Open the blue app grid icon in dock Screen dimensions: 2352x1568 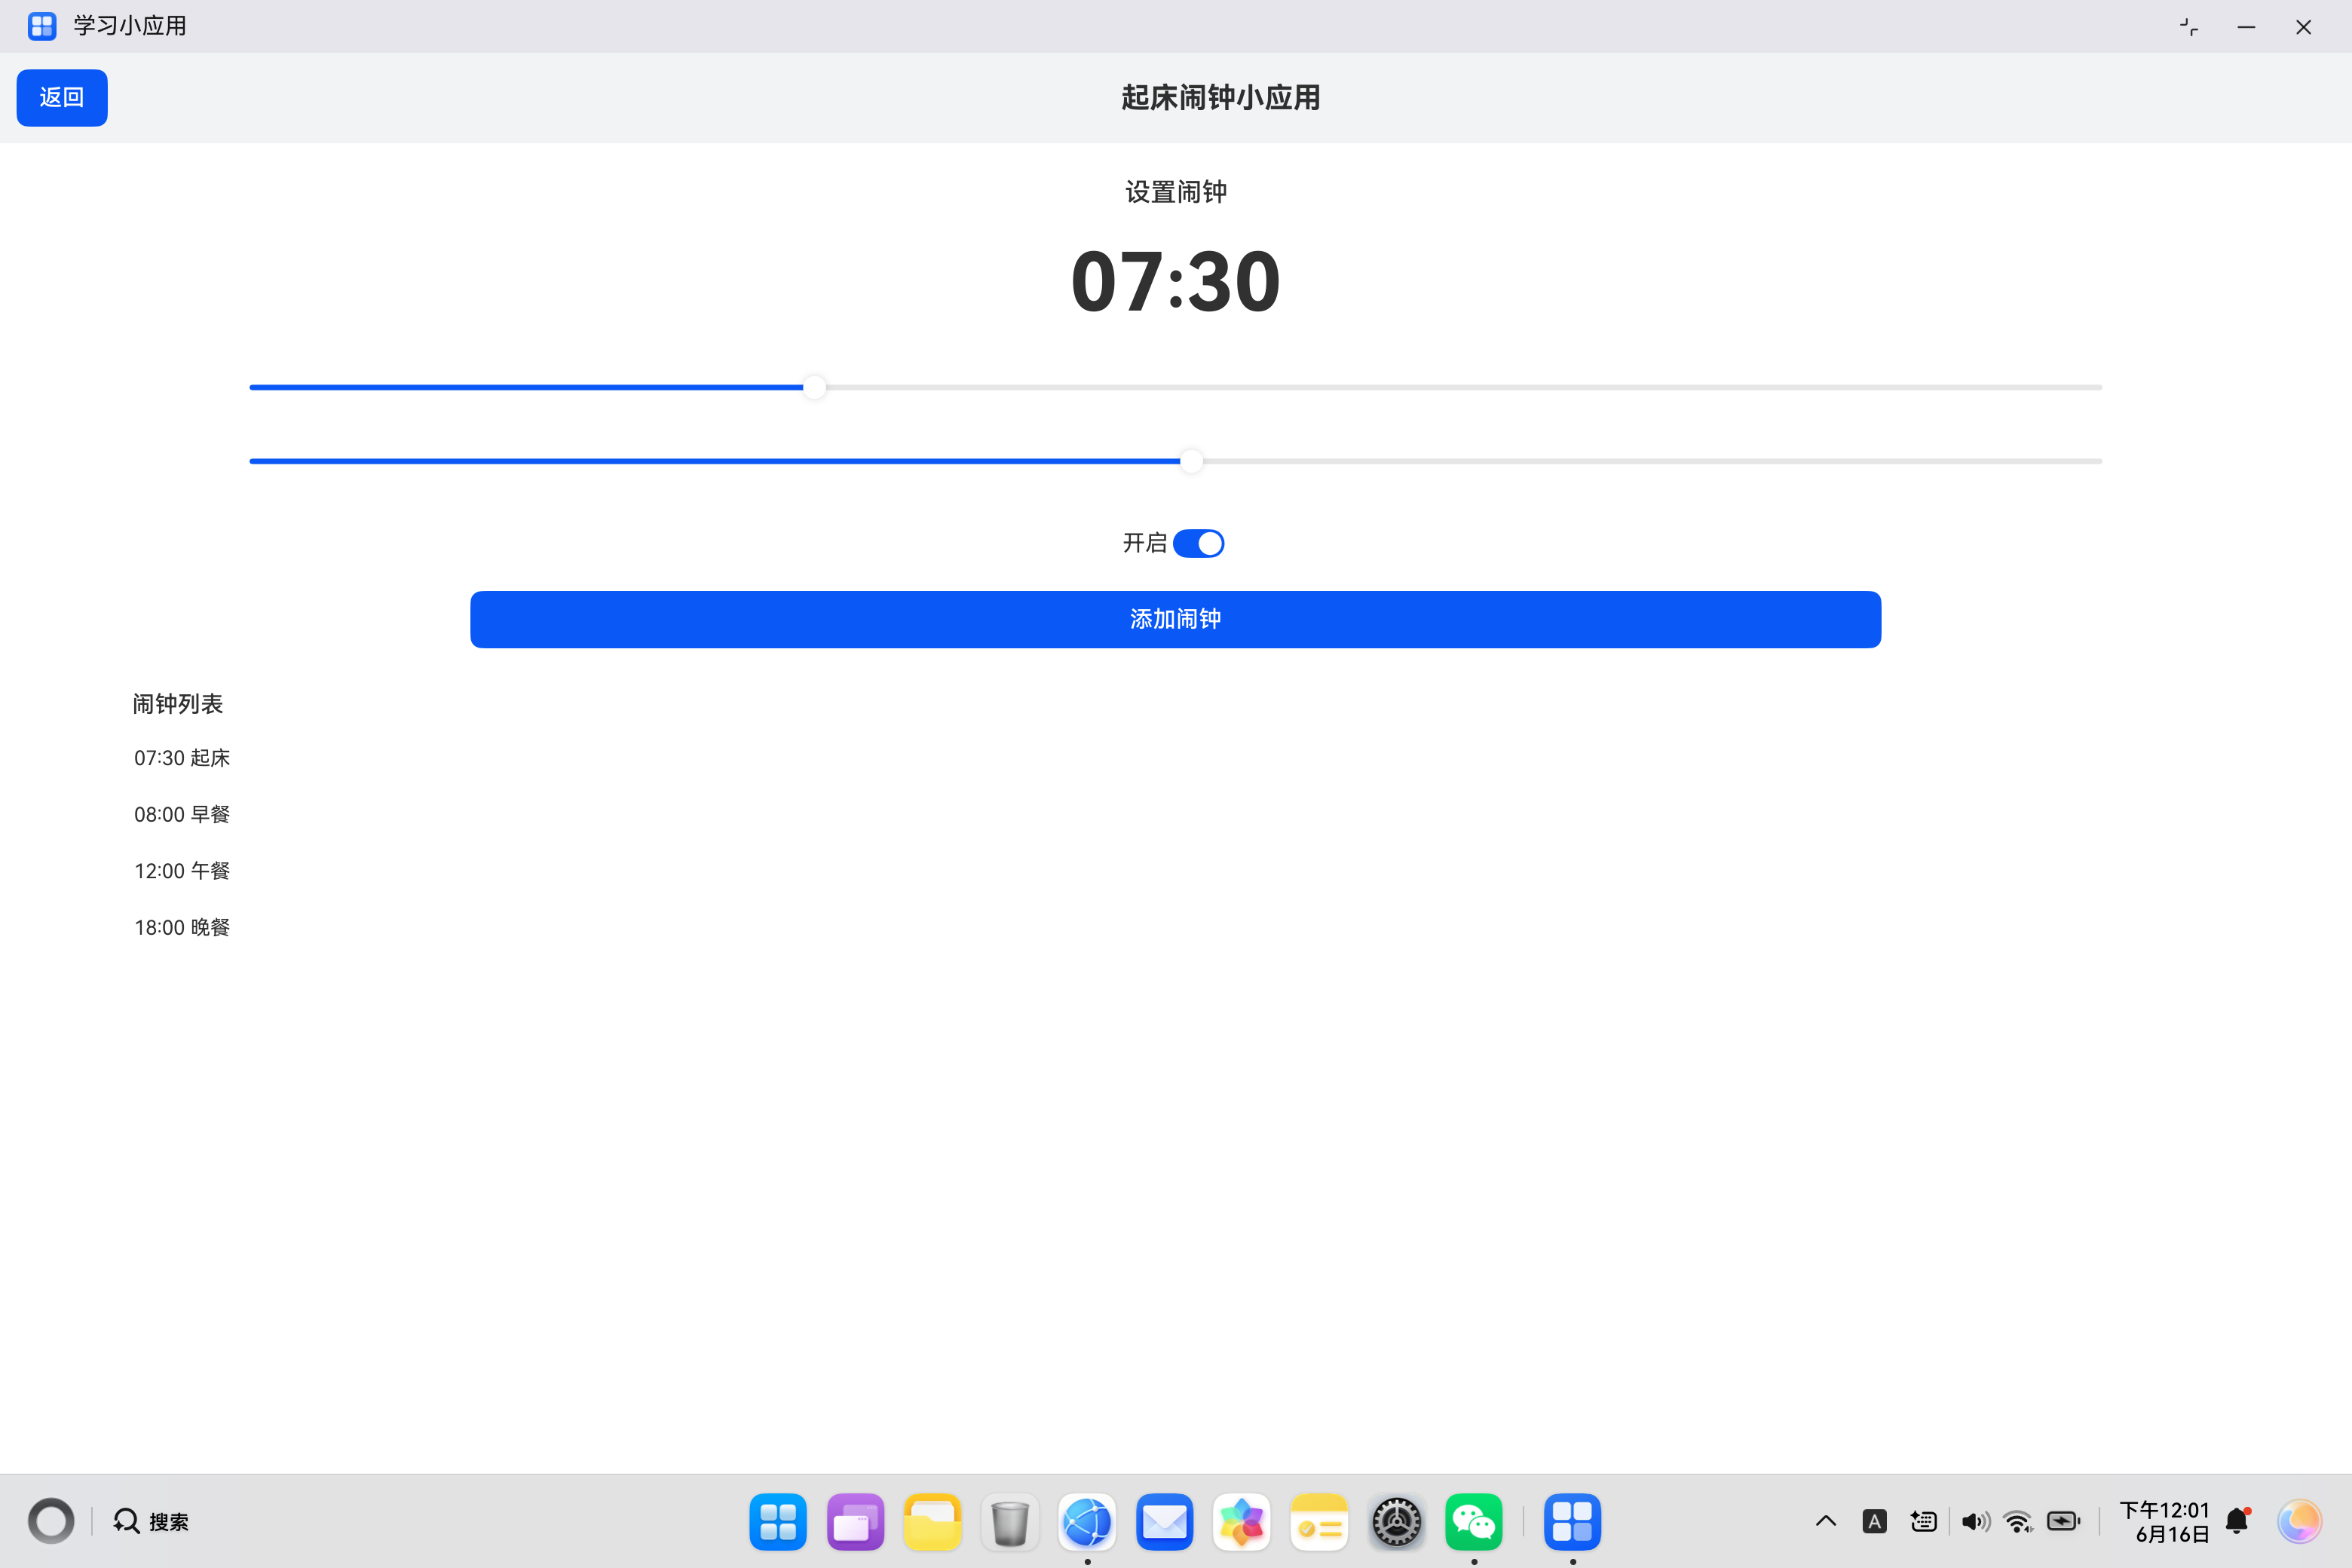click(778, 1521)
